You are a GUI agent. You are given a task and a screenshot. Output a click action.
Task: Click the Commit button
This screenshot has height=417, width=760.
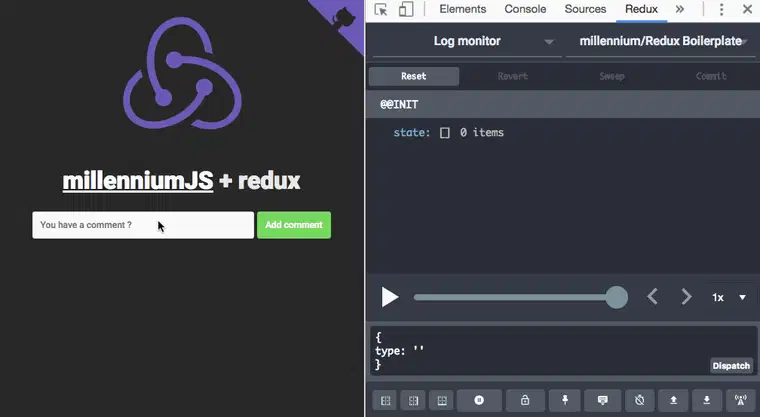711,76
